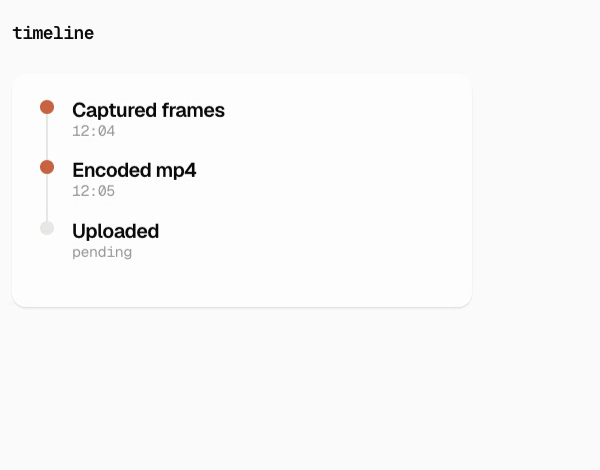Click empty area of timeline card below Uploaded
The height and width of the screenshot is (470, 600).
tap(242, 283)
